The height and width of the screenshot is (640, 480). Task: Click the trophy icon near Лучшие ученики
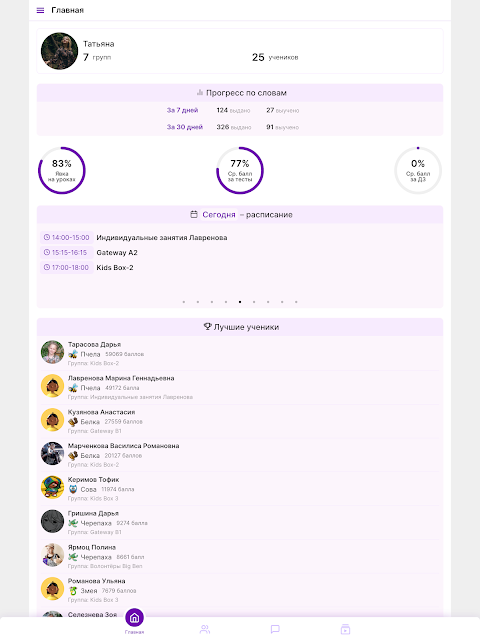[x=207, y=327]
